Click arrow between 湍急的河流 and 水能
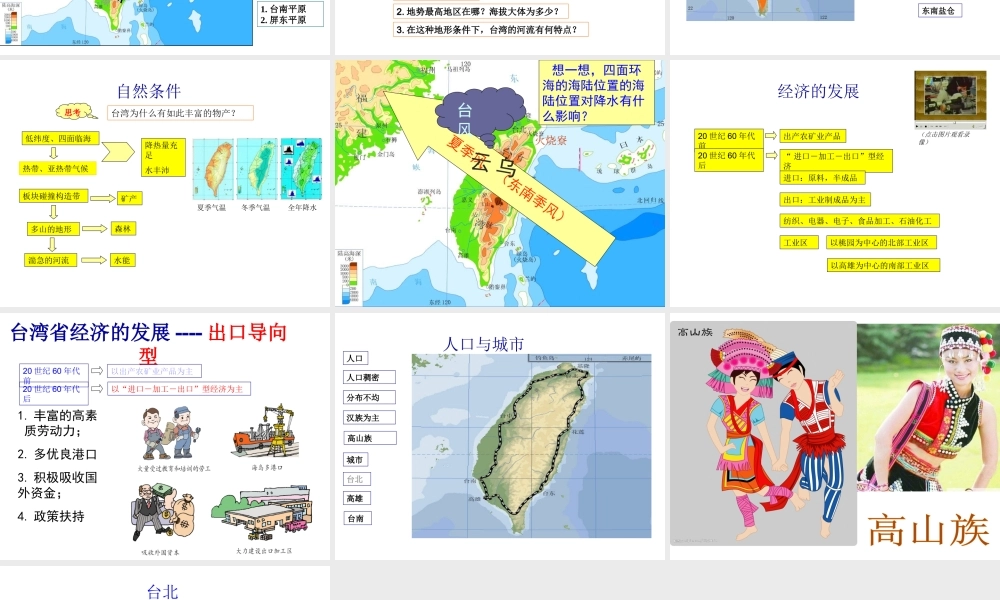1000x600 pixels. (x=93, y=260)
